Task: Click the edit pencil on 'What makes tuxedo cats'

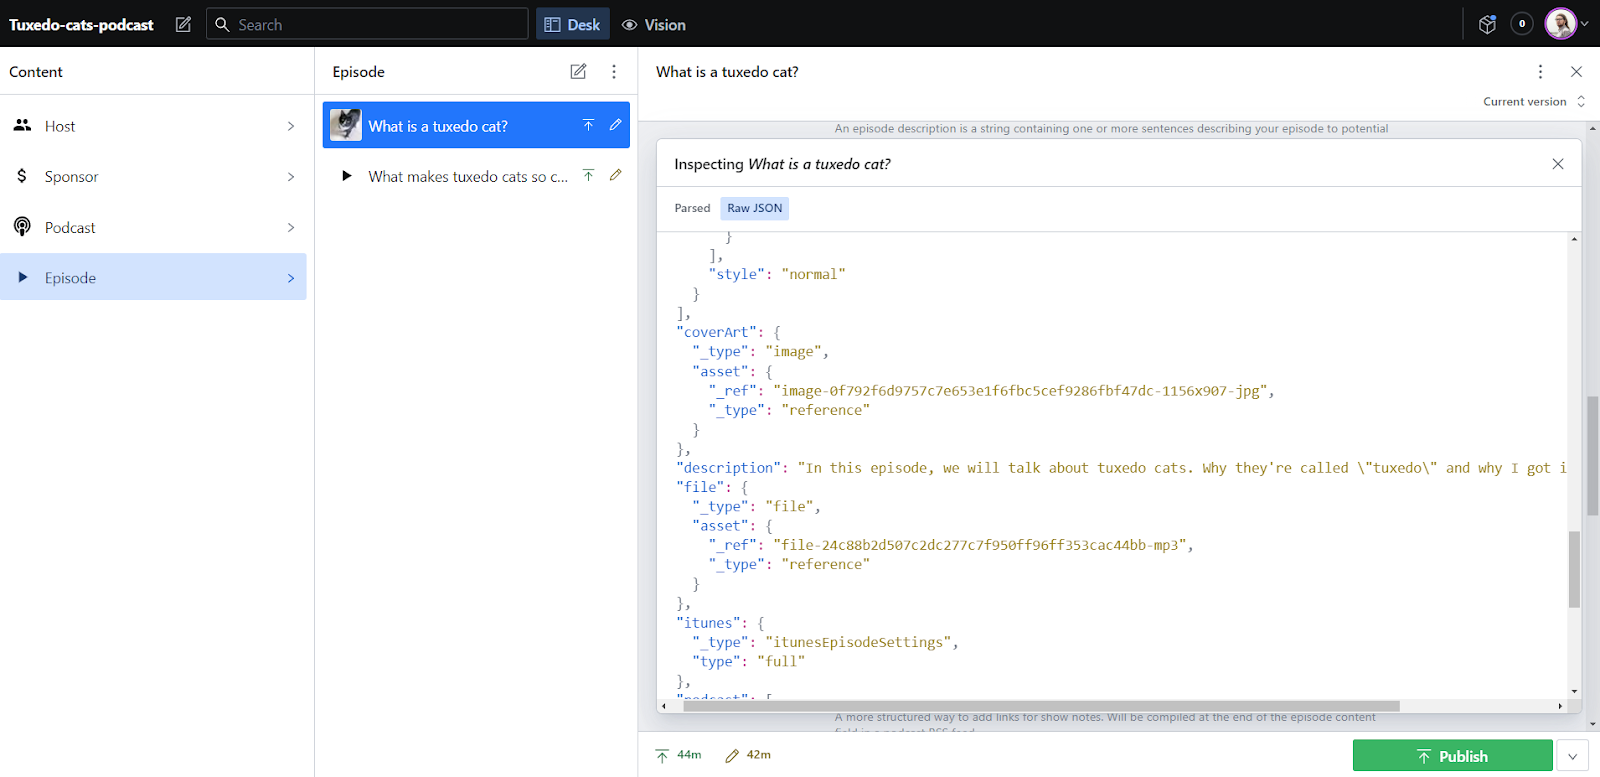Action: pos(616,175)
